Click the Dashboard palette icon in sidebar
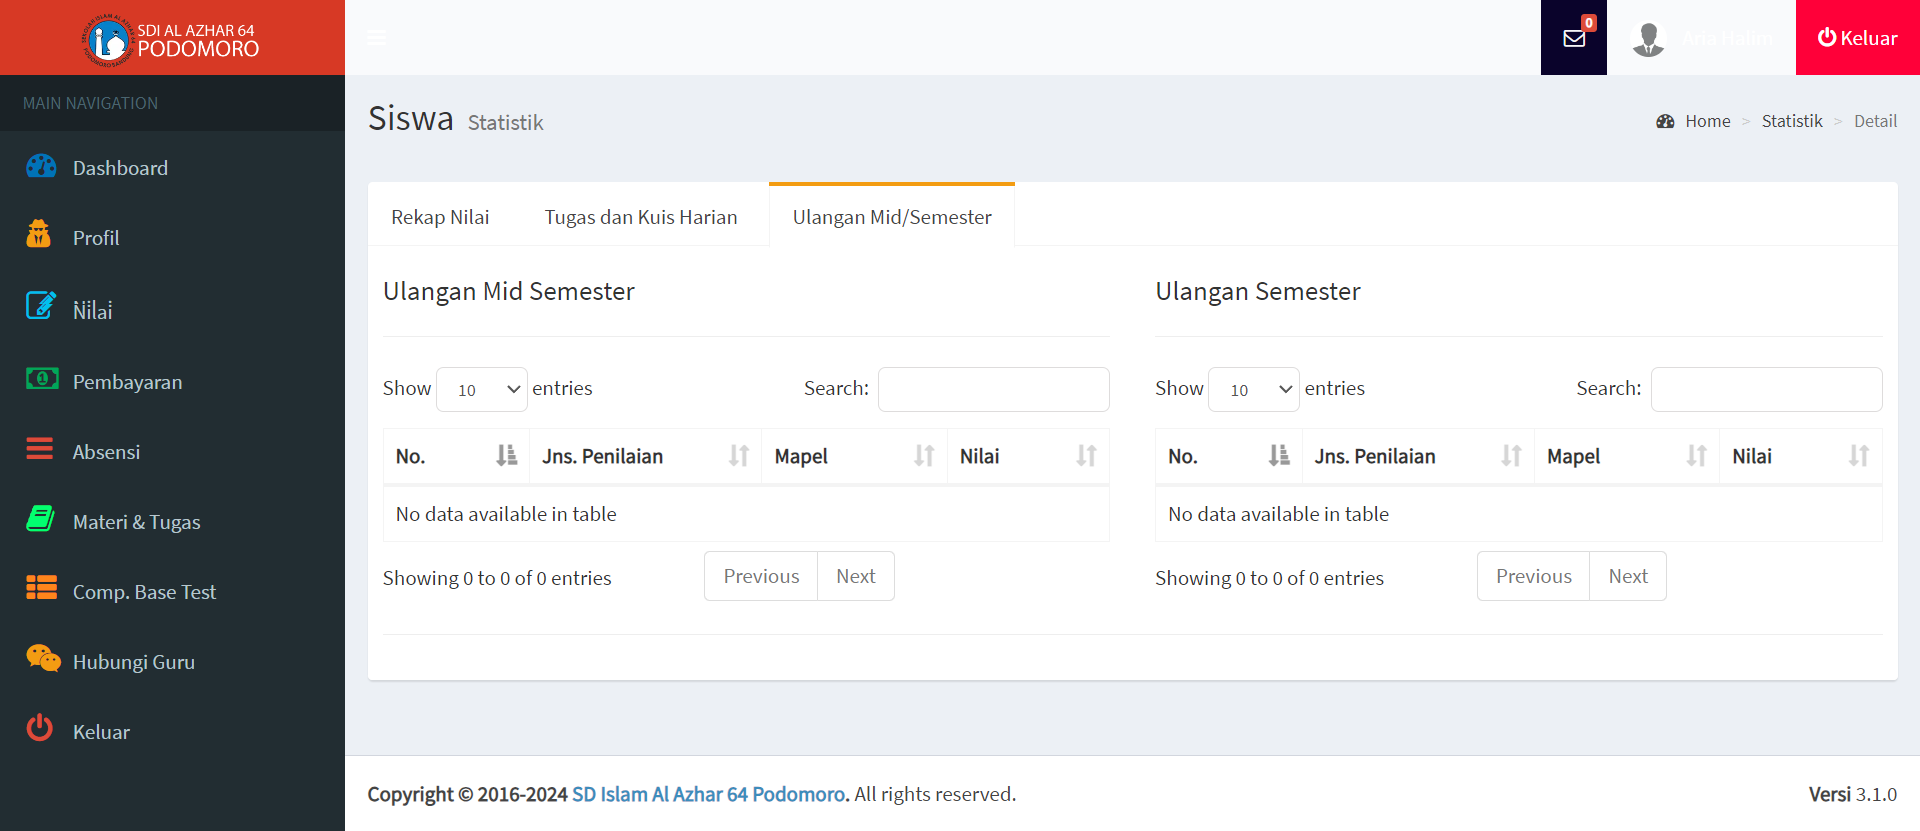 (41, 167)
